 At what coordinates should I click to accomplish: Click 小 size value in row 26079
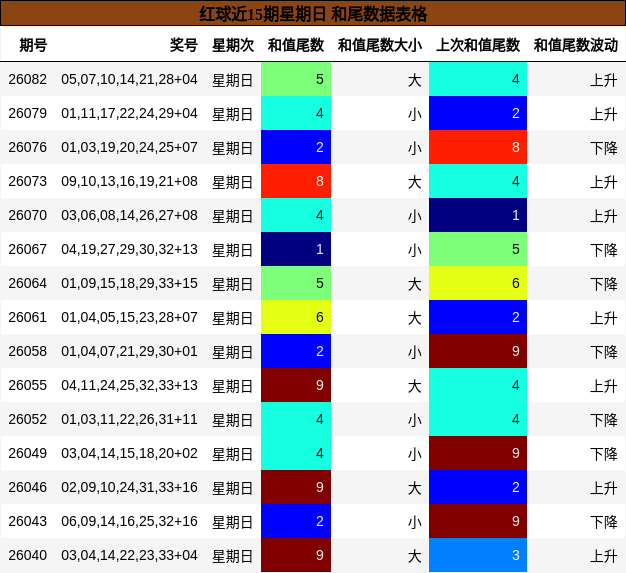coord(414,114)
